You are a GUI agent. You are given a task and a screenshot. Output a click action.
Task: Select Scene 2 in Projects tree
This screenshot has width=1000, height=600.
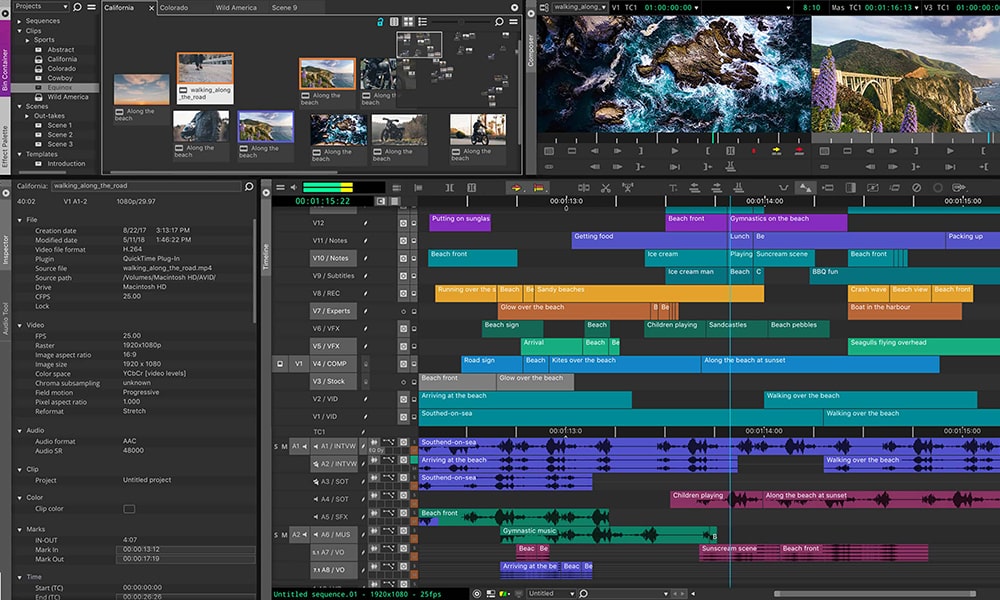[59, 135]
